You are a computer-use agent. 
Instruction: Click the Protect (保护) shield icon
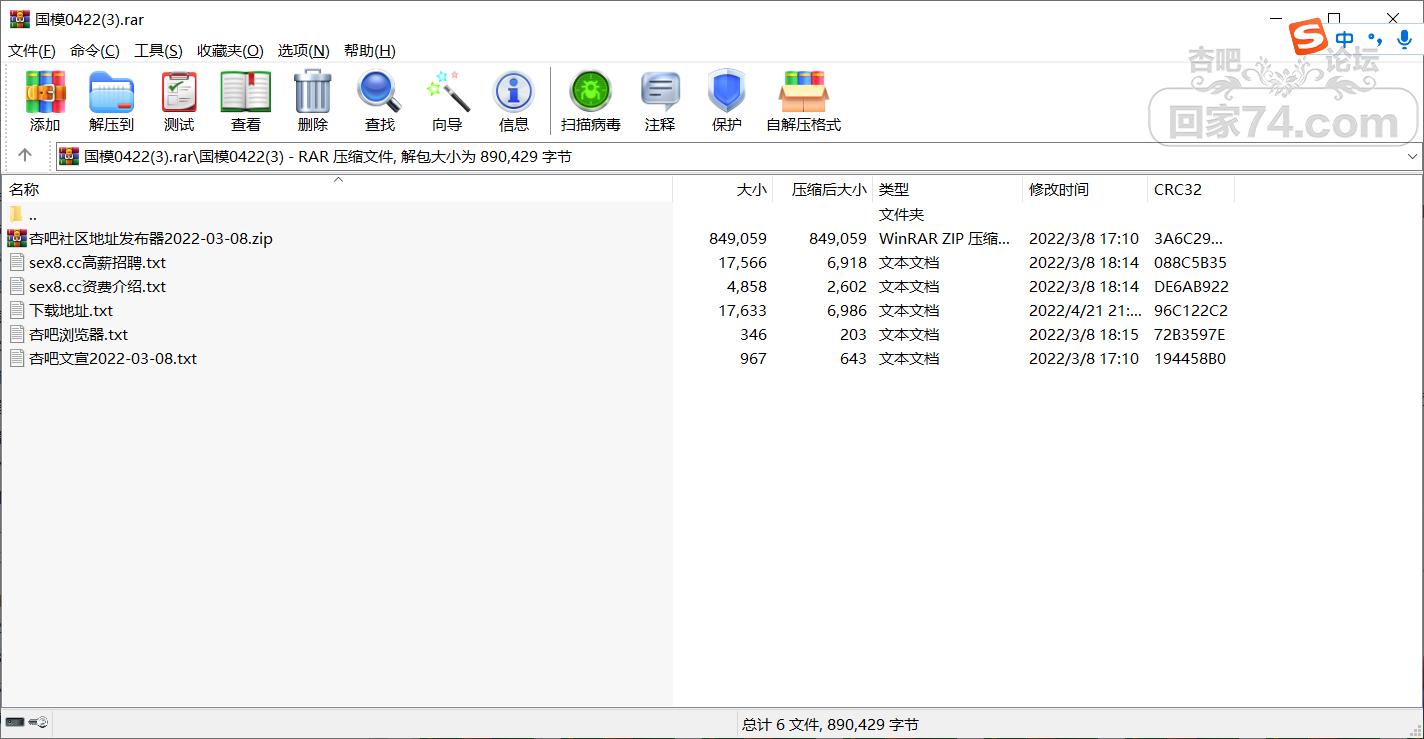727,92
